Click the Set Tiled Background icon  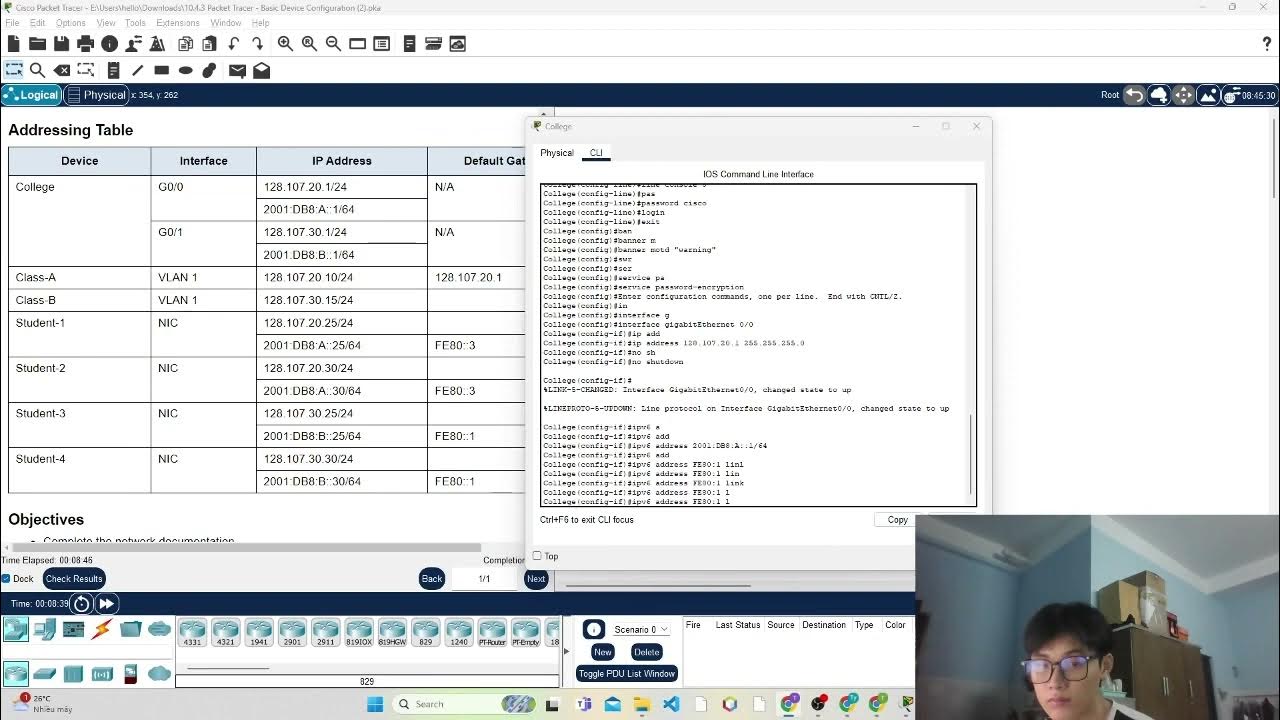click(1208, 95)
